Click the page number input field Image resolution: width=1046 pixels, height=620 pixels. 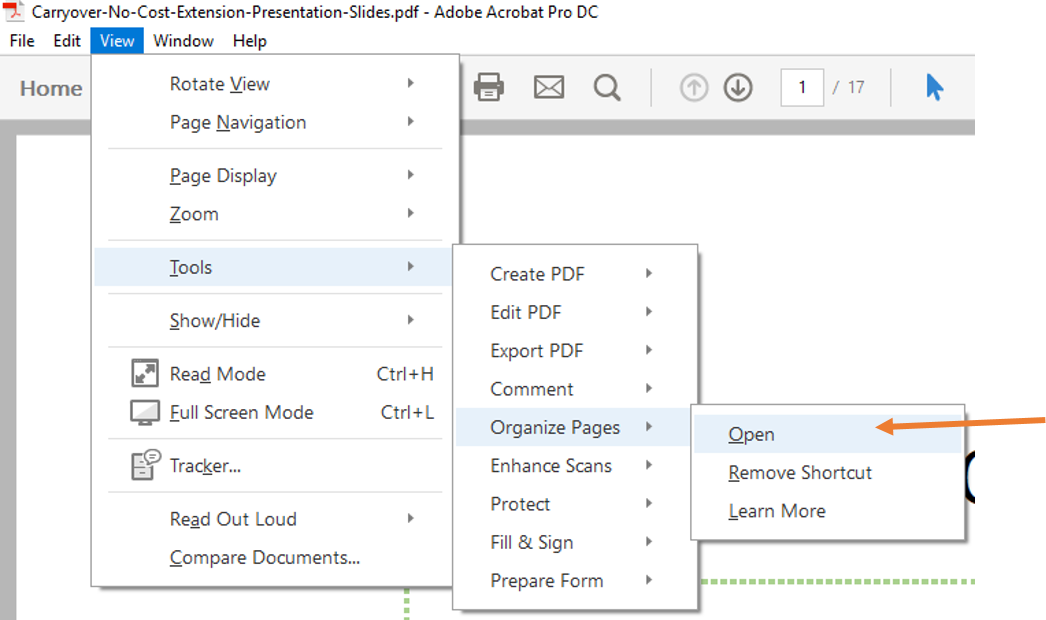(x=802, y=88)
